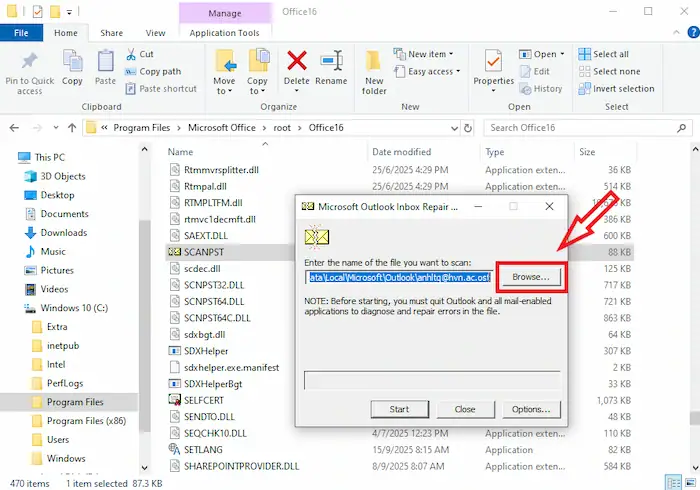The image size is (700, 490).
Task: Expand the address bar history dropdown
Action: coord(454,128)
